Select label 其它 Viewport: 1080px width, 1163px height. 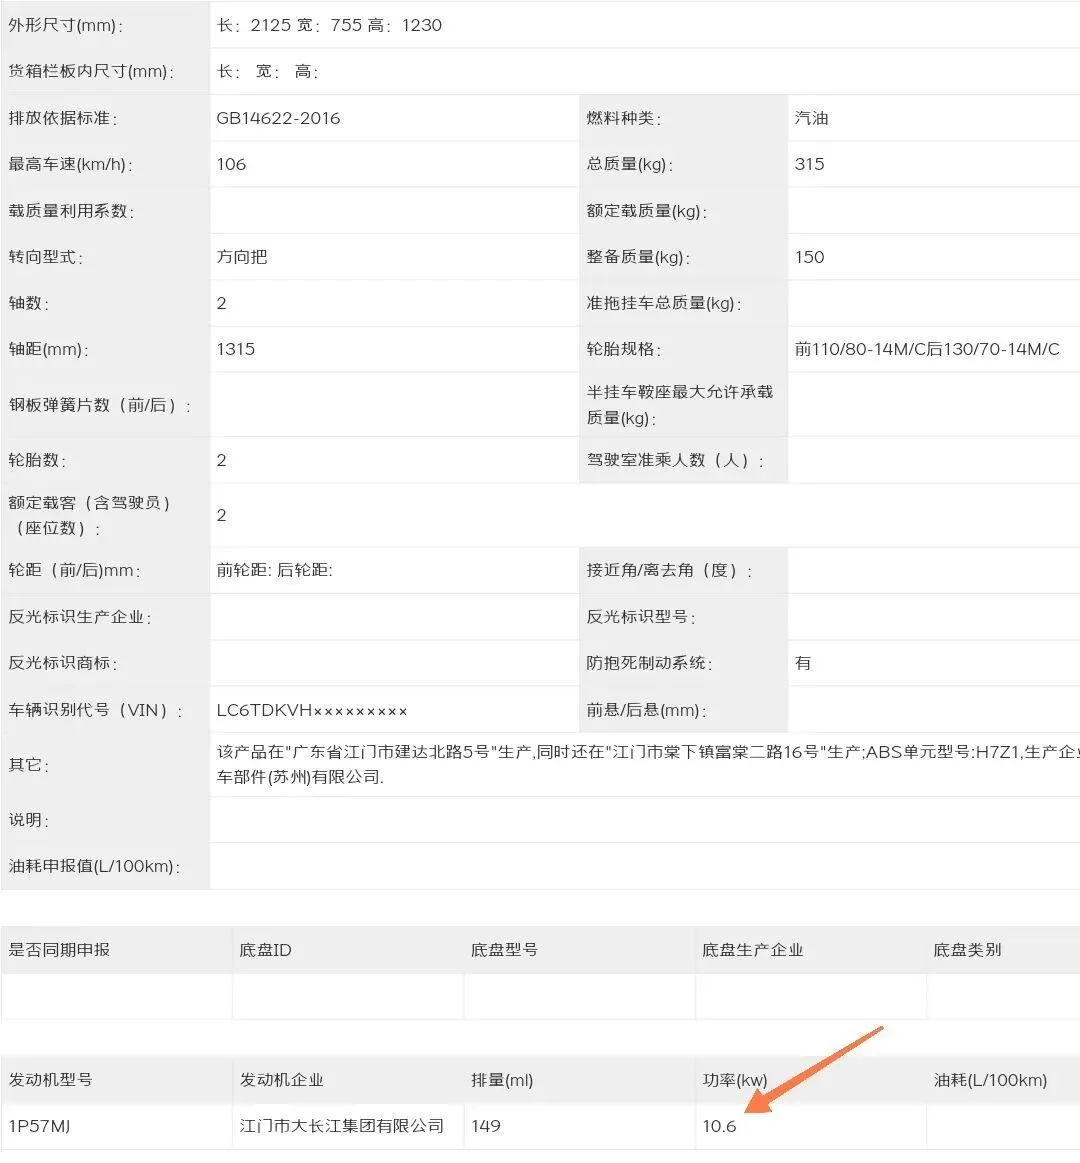point(28,765)
